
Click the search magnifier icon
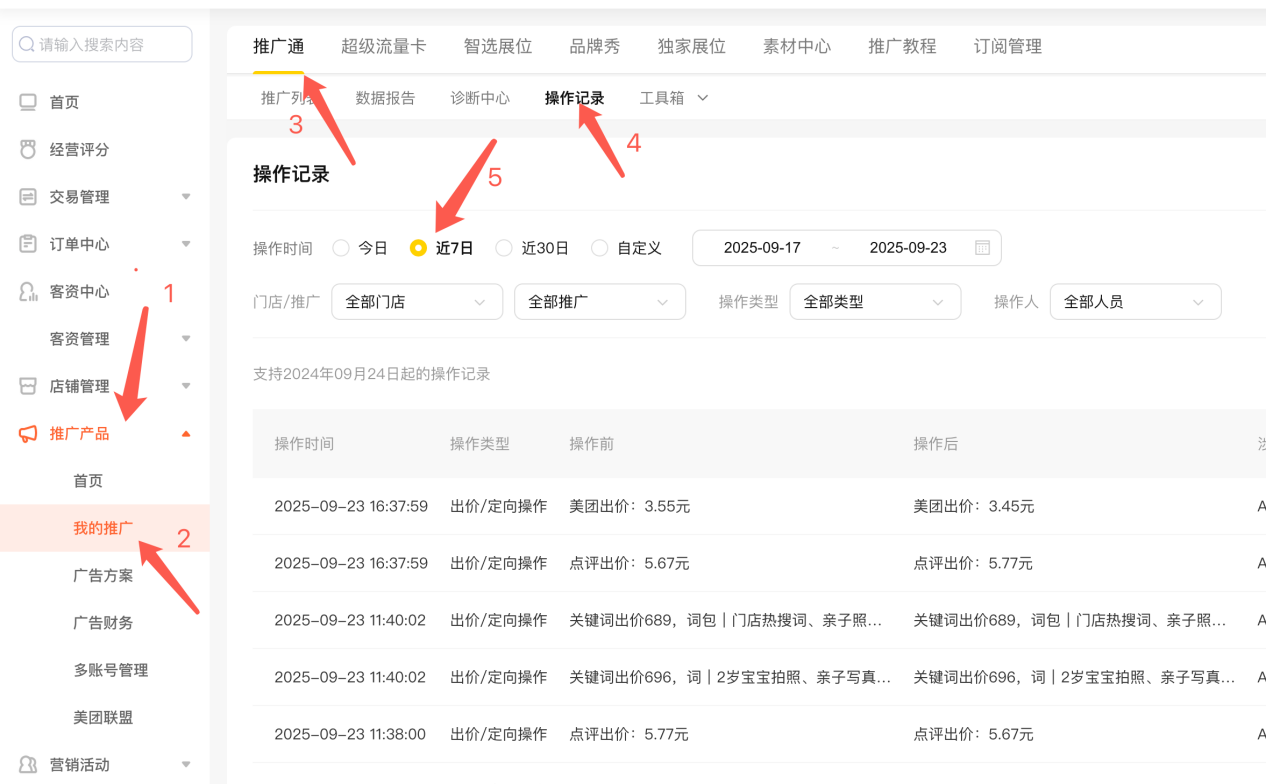click(x=27, y=45)
